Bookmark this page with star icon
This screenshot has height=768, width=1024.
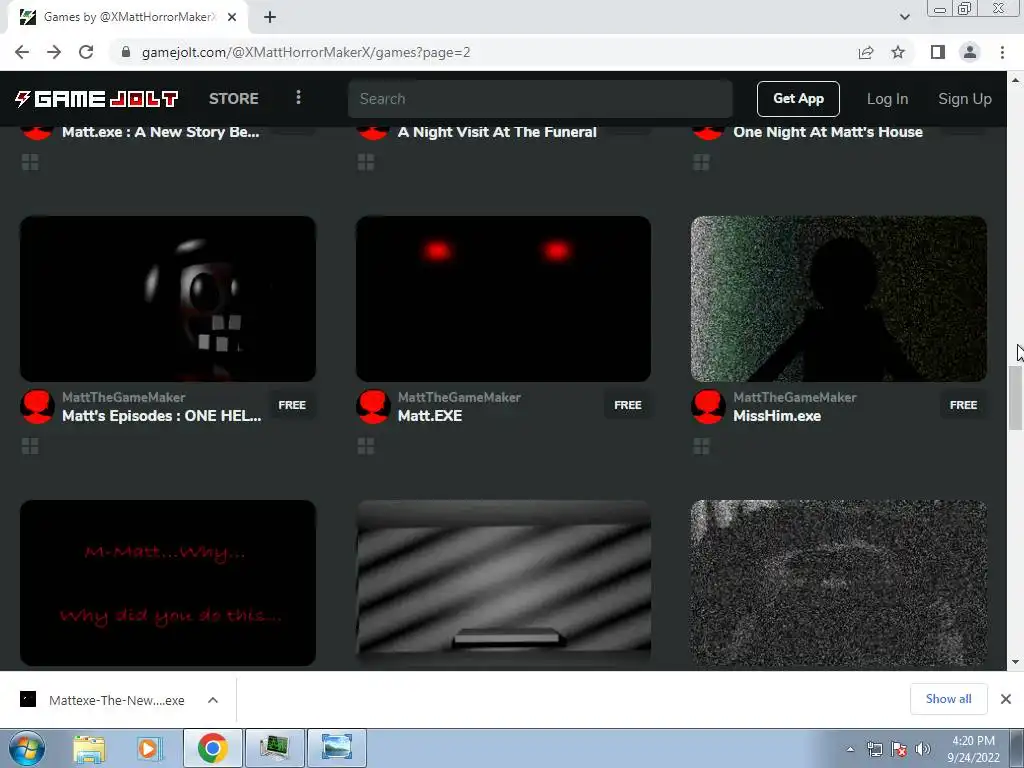tap(898, 52)
